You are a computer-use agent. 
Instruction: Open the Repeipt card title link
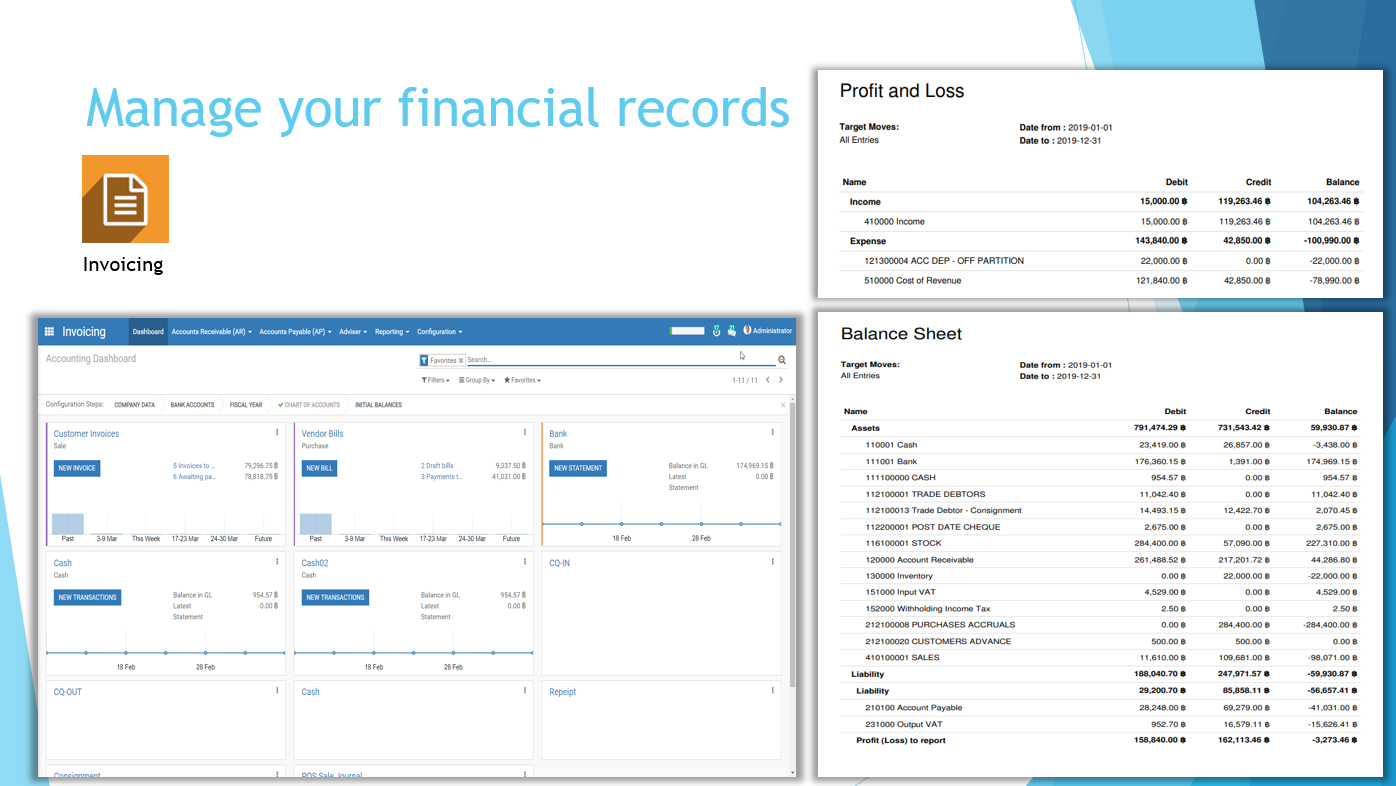(563, 692)
